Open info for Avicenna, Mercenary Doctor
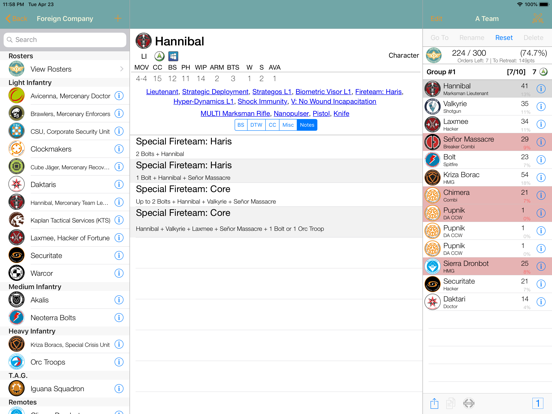 (x=119, y=96)
